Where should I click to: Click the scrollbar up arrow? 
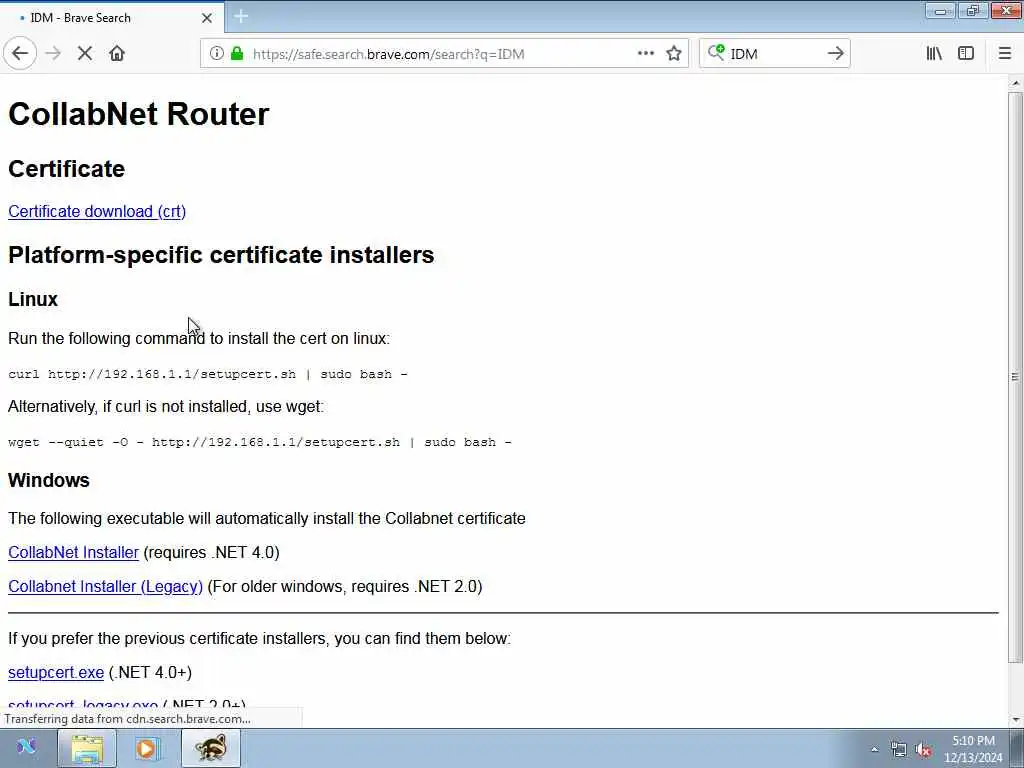point(1015,84)
